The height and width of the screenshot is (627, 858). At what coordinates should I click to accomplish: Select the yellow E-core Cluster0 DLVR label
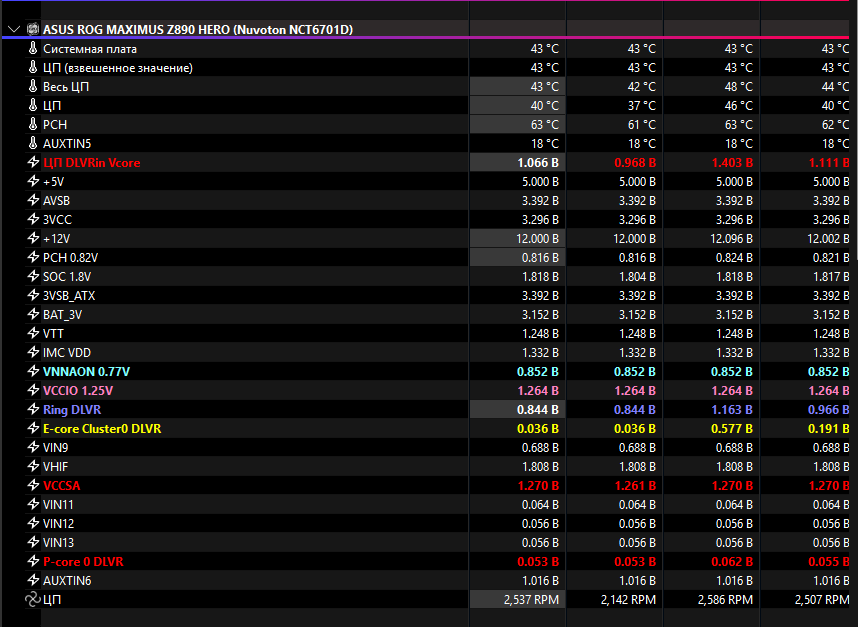point(102,428)
